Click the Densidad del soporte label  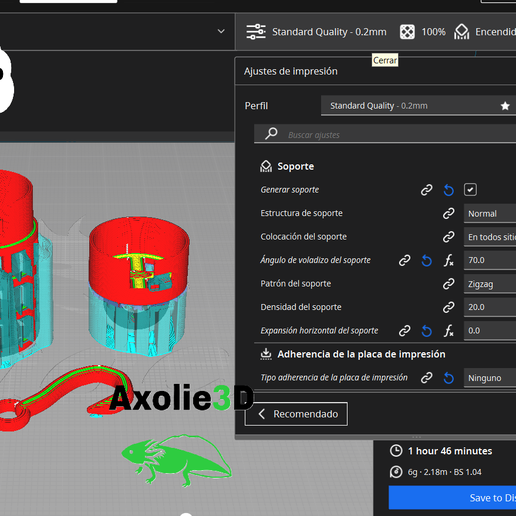coord(301,307)
